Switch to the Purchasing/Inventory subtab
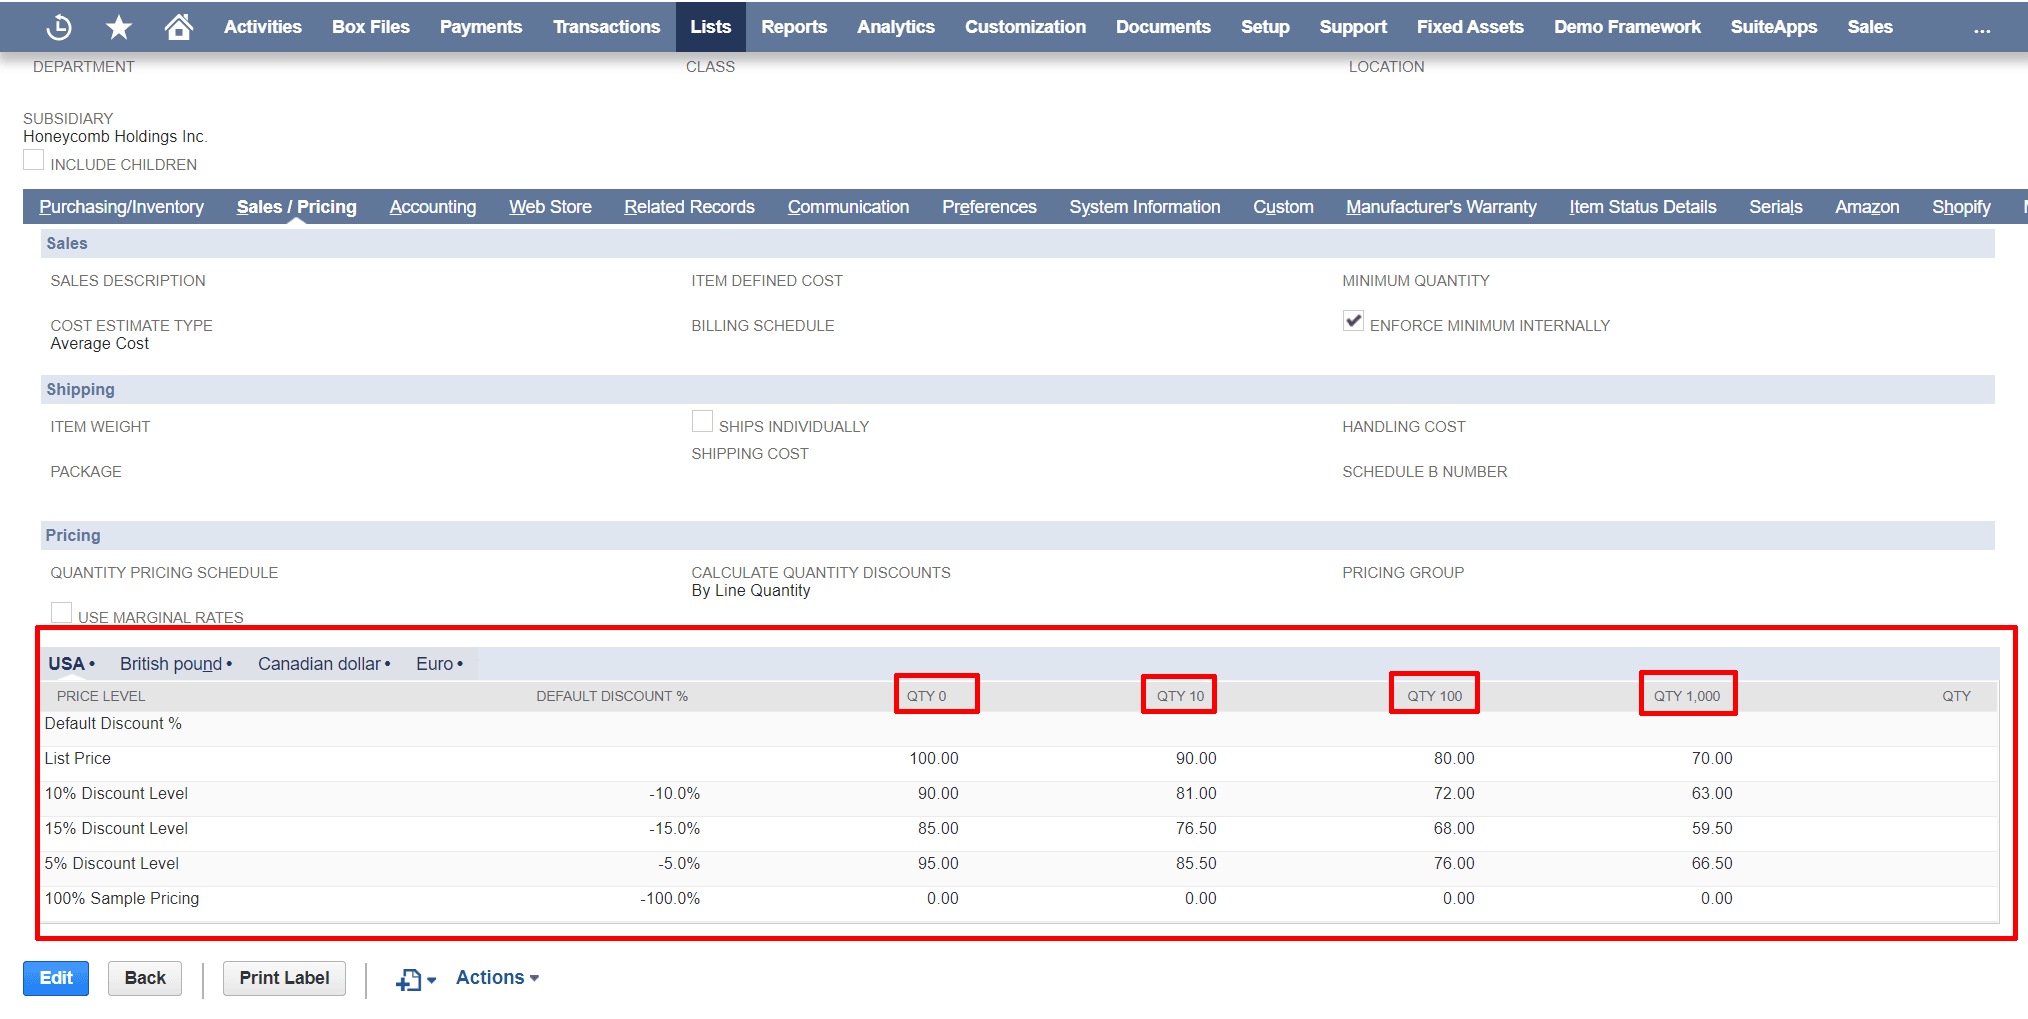This screenshot has height=1019, width=2028. tap(121, 207)
